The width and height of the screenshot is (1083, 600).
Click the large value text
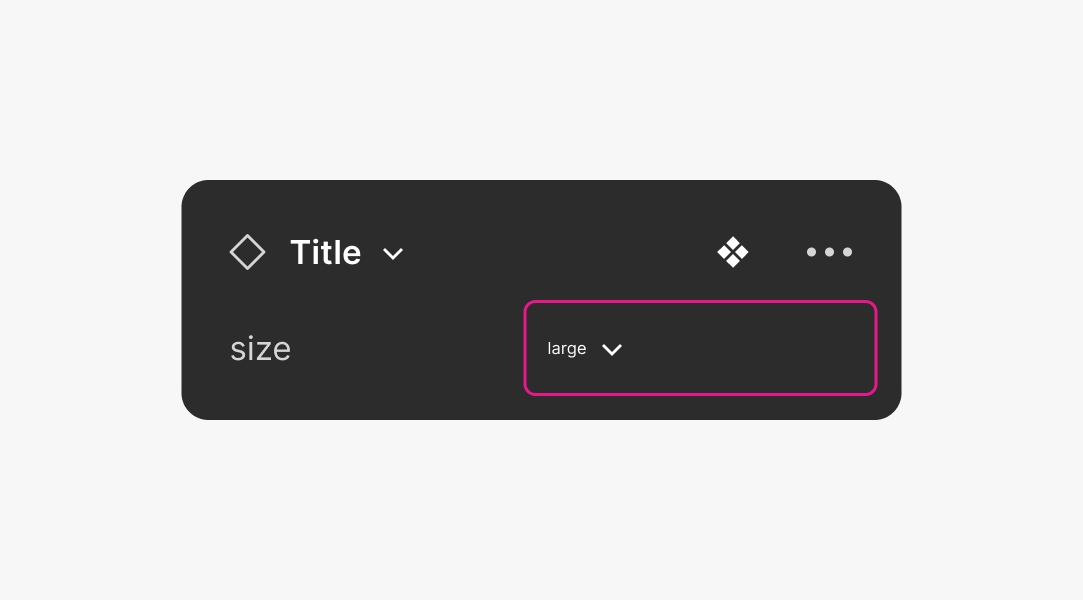[x=566, y=349]
